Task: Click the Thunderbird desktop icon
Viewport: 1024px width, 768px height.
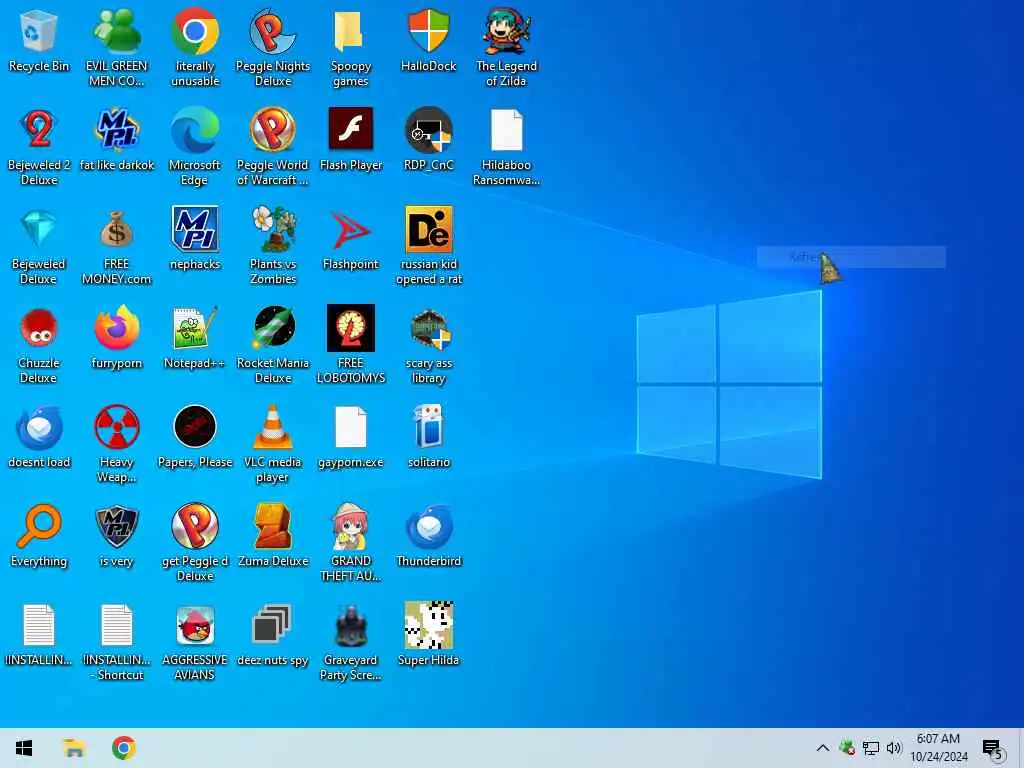Action: [x=428, y=526]
